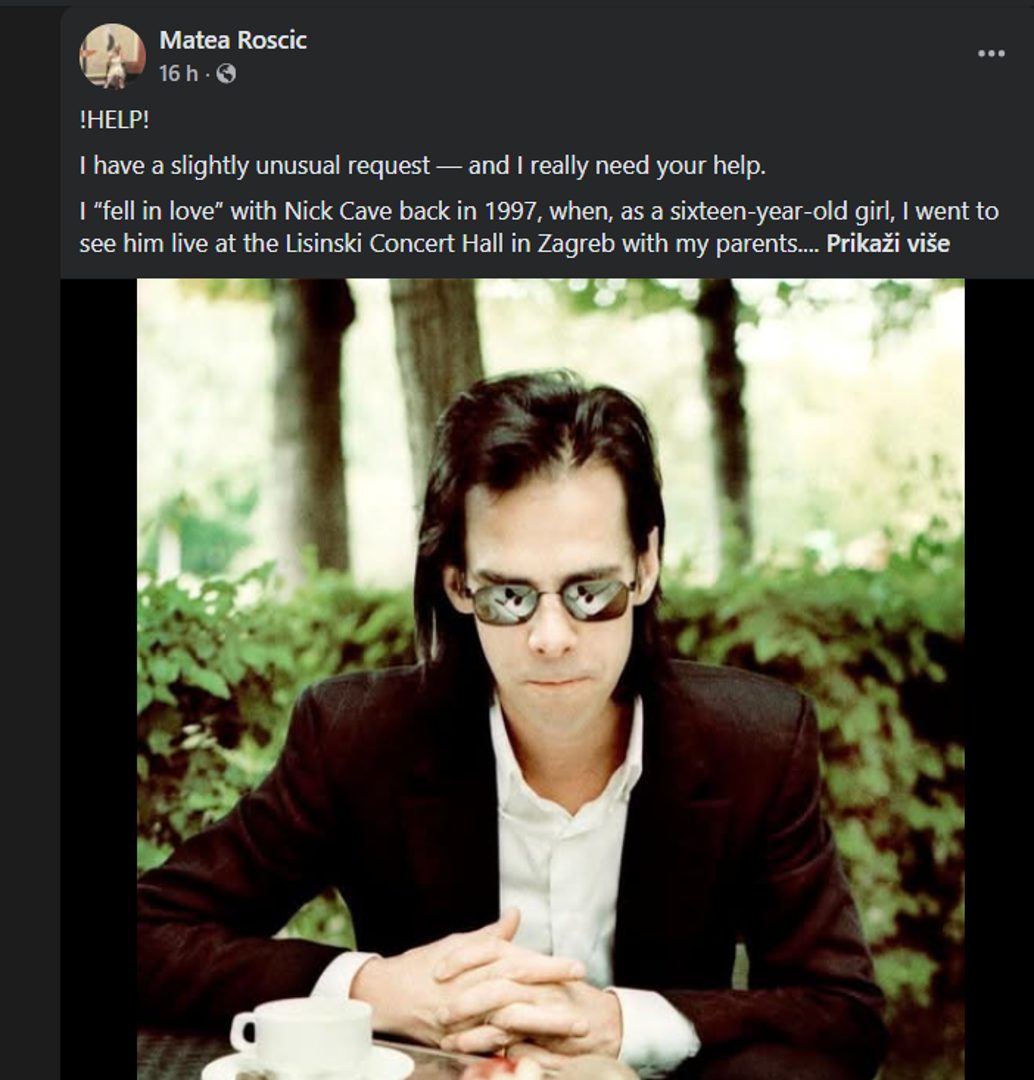
Task: Click the black bar left of the photo
Action: 99,679
